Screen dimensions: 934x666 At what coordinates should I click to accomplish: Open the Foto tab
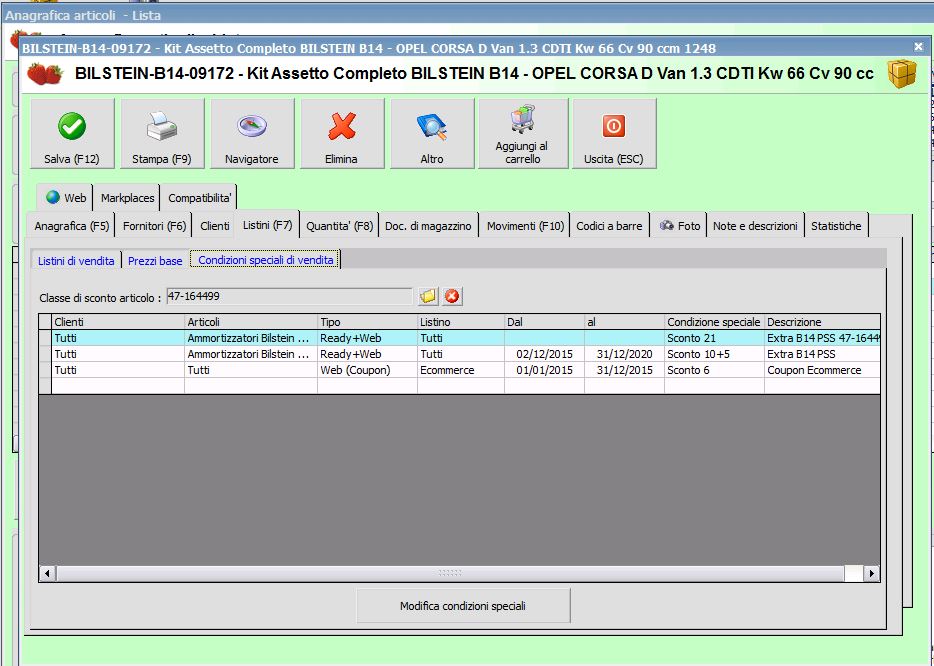[x=679, y=226]
